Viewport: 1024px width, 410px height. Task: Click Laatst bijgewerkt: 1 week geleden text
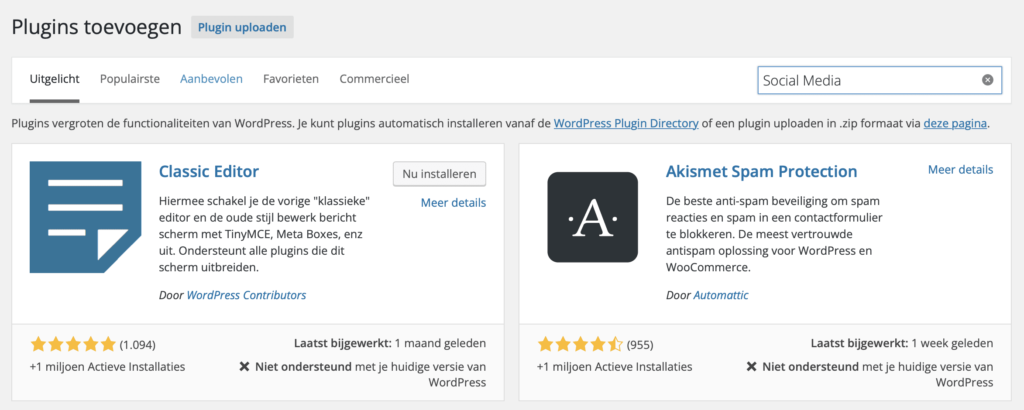click(x=903, y=343)
